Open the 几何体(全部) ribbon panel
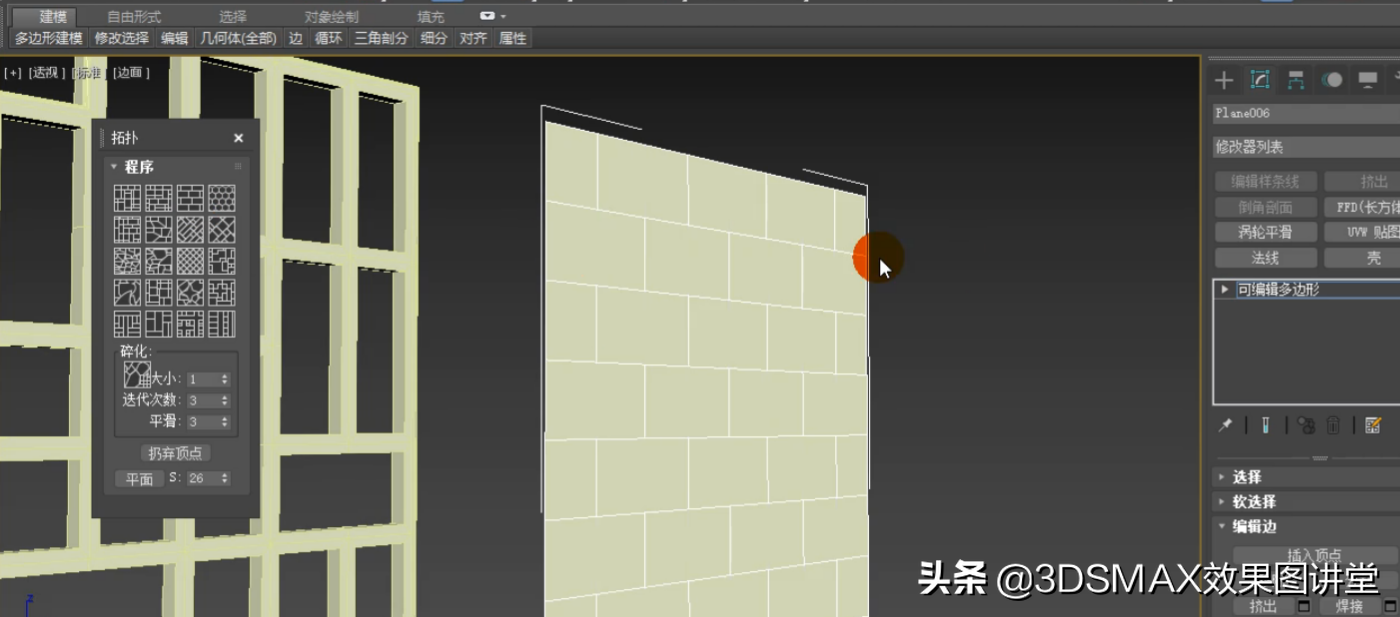 pyautogui.click(x=238, y=38)
